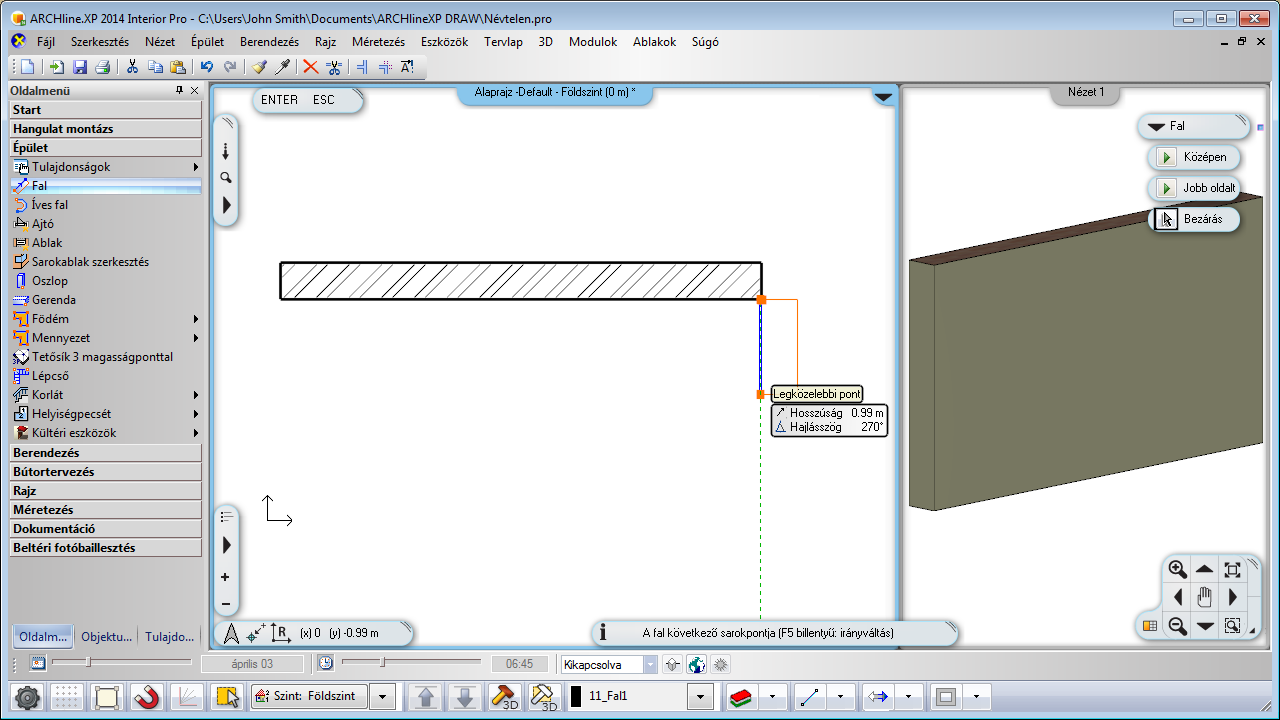Screen dimensions: 1280x720
Task: Click the scissors cut icon
Action: tap(132, 67)
